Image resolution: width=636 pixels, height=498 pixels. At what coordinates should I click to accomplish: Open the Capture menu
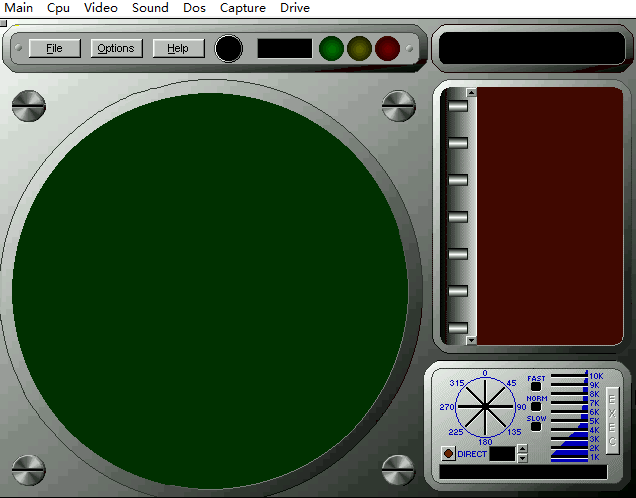[x=243, y=8]
